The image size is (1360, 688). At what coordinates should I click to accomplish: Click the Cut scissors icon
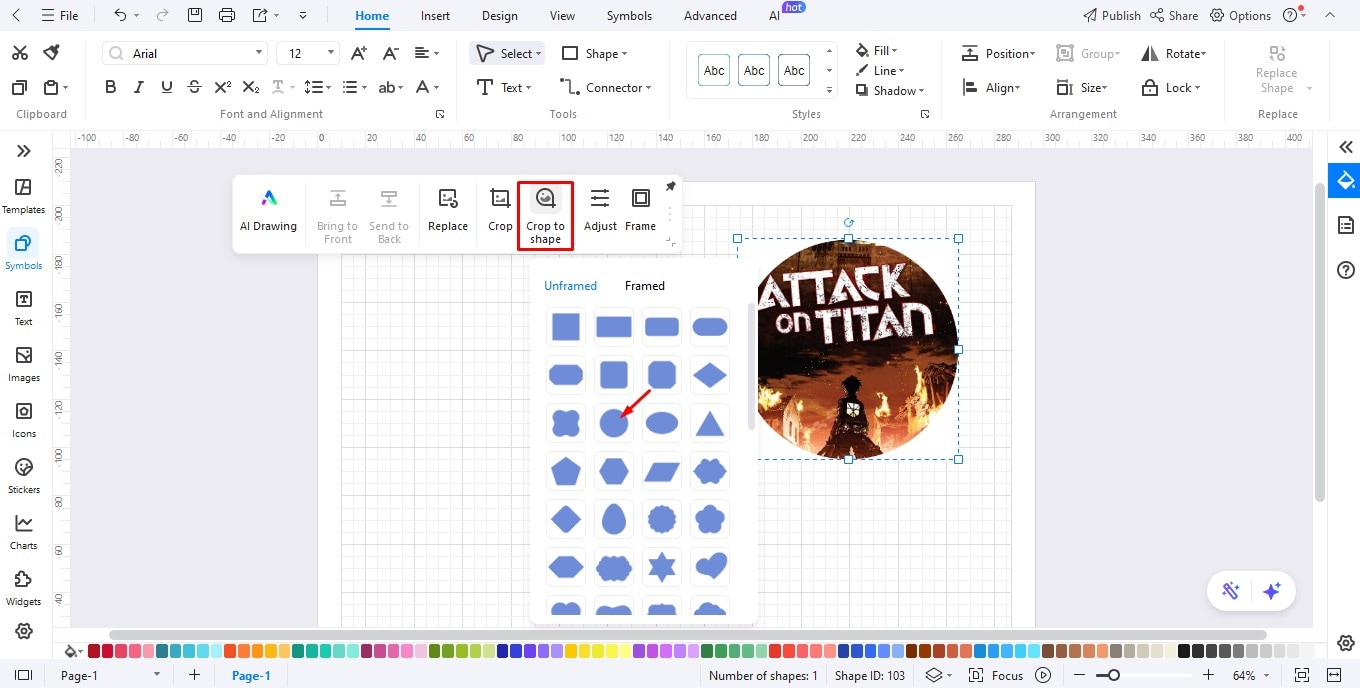tap(20, 52)
